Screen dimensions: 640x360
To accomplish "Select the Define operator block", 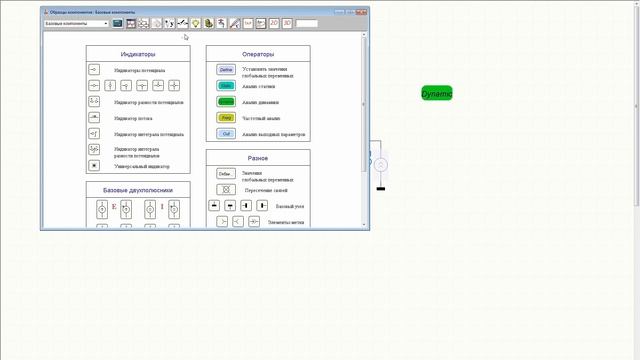I will coord(226,70).
